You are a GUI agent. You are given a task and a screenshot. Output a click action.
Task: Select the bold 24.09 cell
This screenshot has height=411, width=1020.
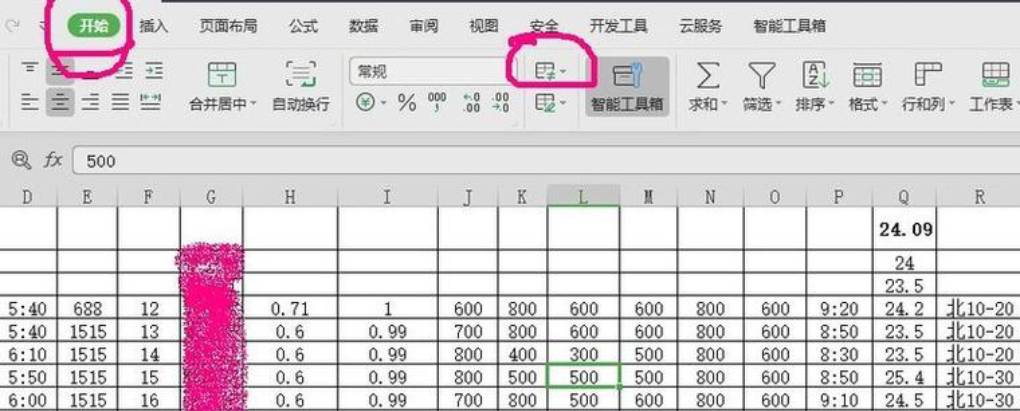[904, 228]
